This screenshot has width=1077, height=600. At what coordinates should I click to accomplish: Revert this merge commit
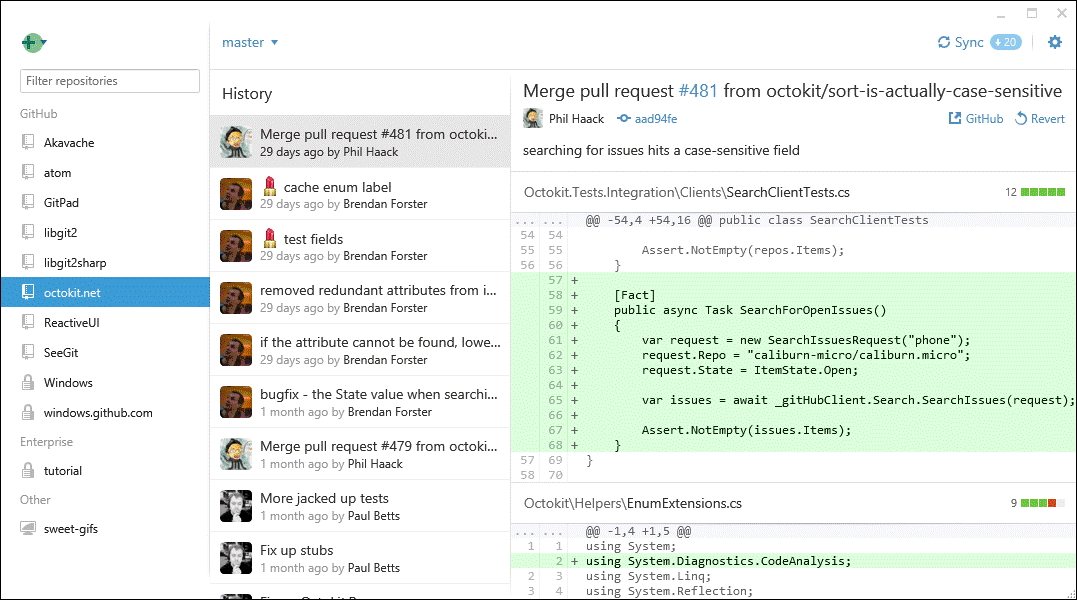[x=1039, y=119]
